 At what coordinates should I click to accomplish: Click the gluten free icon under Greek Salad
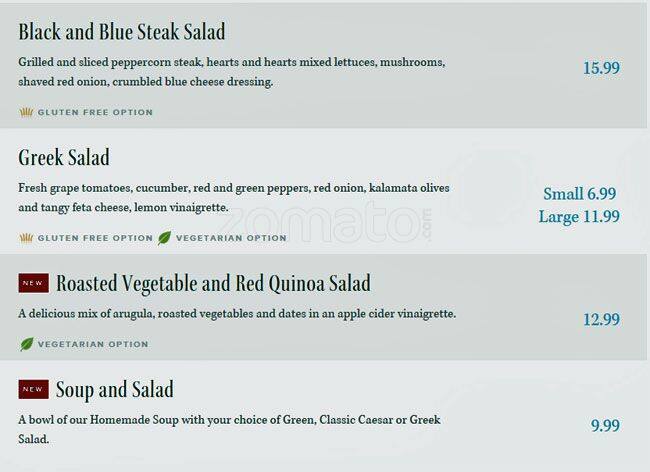pos(26,238)
